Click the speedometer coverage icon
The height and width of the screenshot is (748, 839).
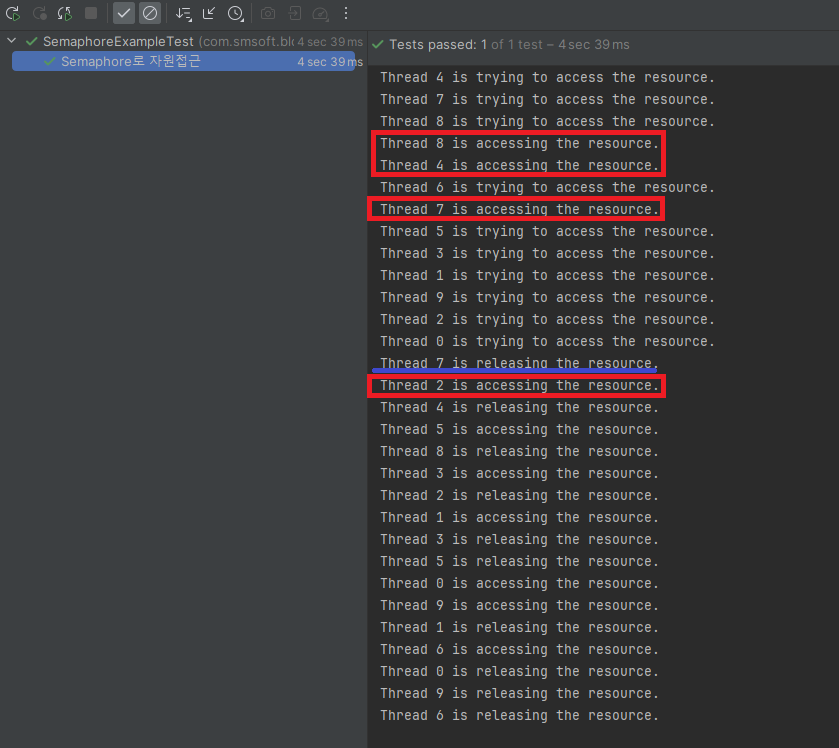321,13
